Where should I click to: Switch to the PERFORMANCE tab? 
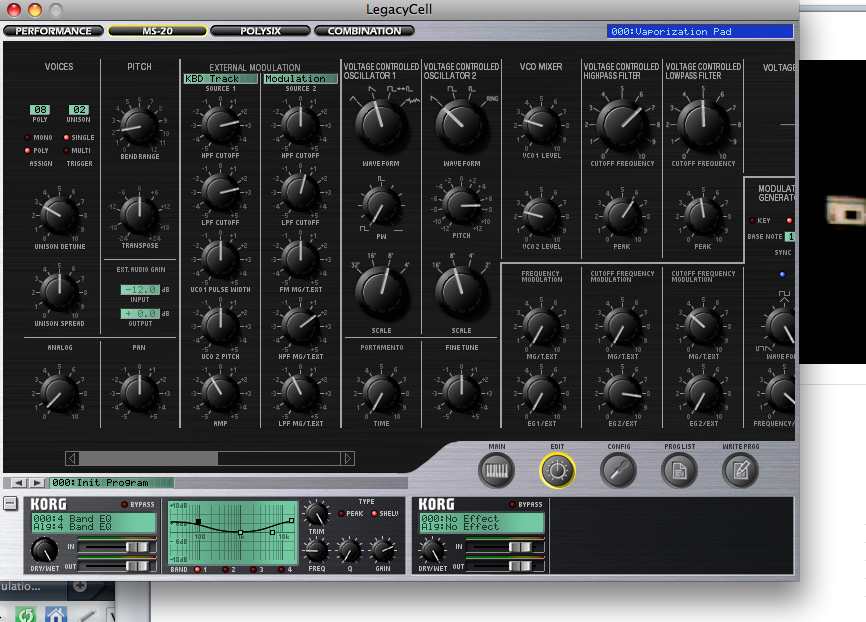tap(54, 31)
